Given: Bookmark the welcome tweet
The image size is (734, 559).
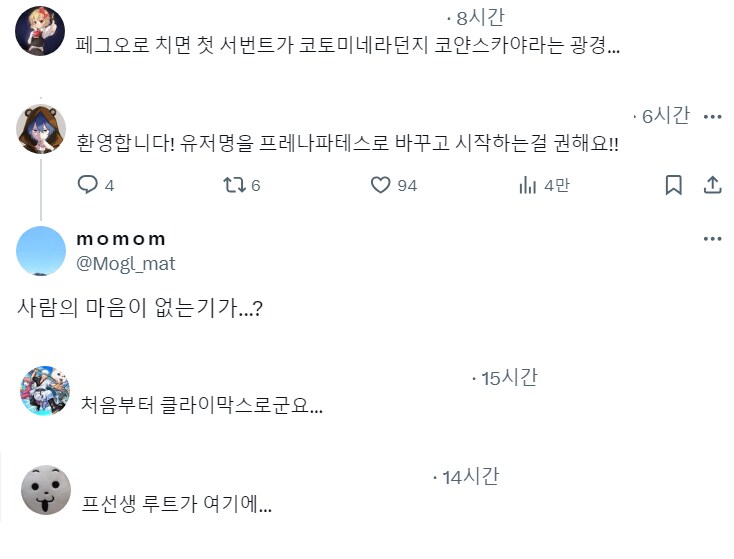Looking at the screenshot, I should [674, 185].
